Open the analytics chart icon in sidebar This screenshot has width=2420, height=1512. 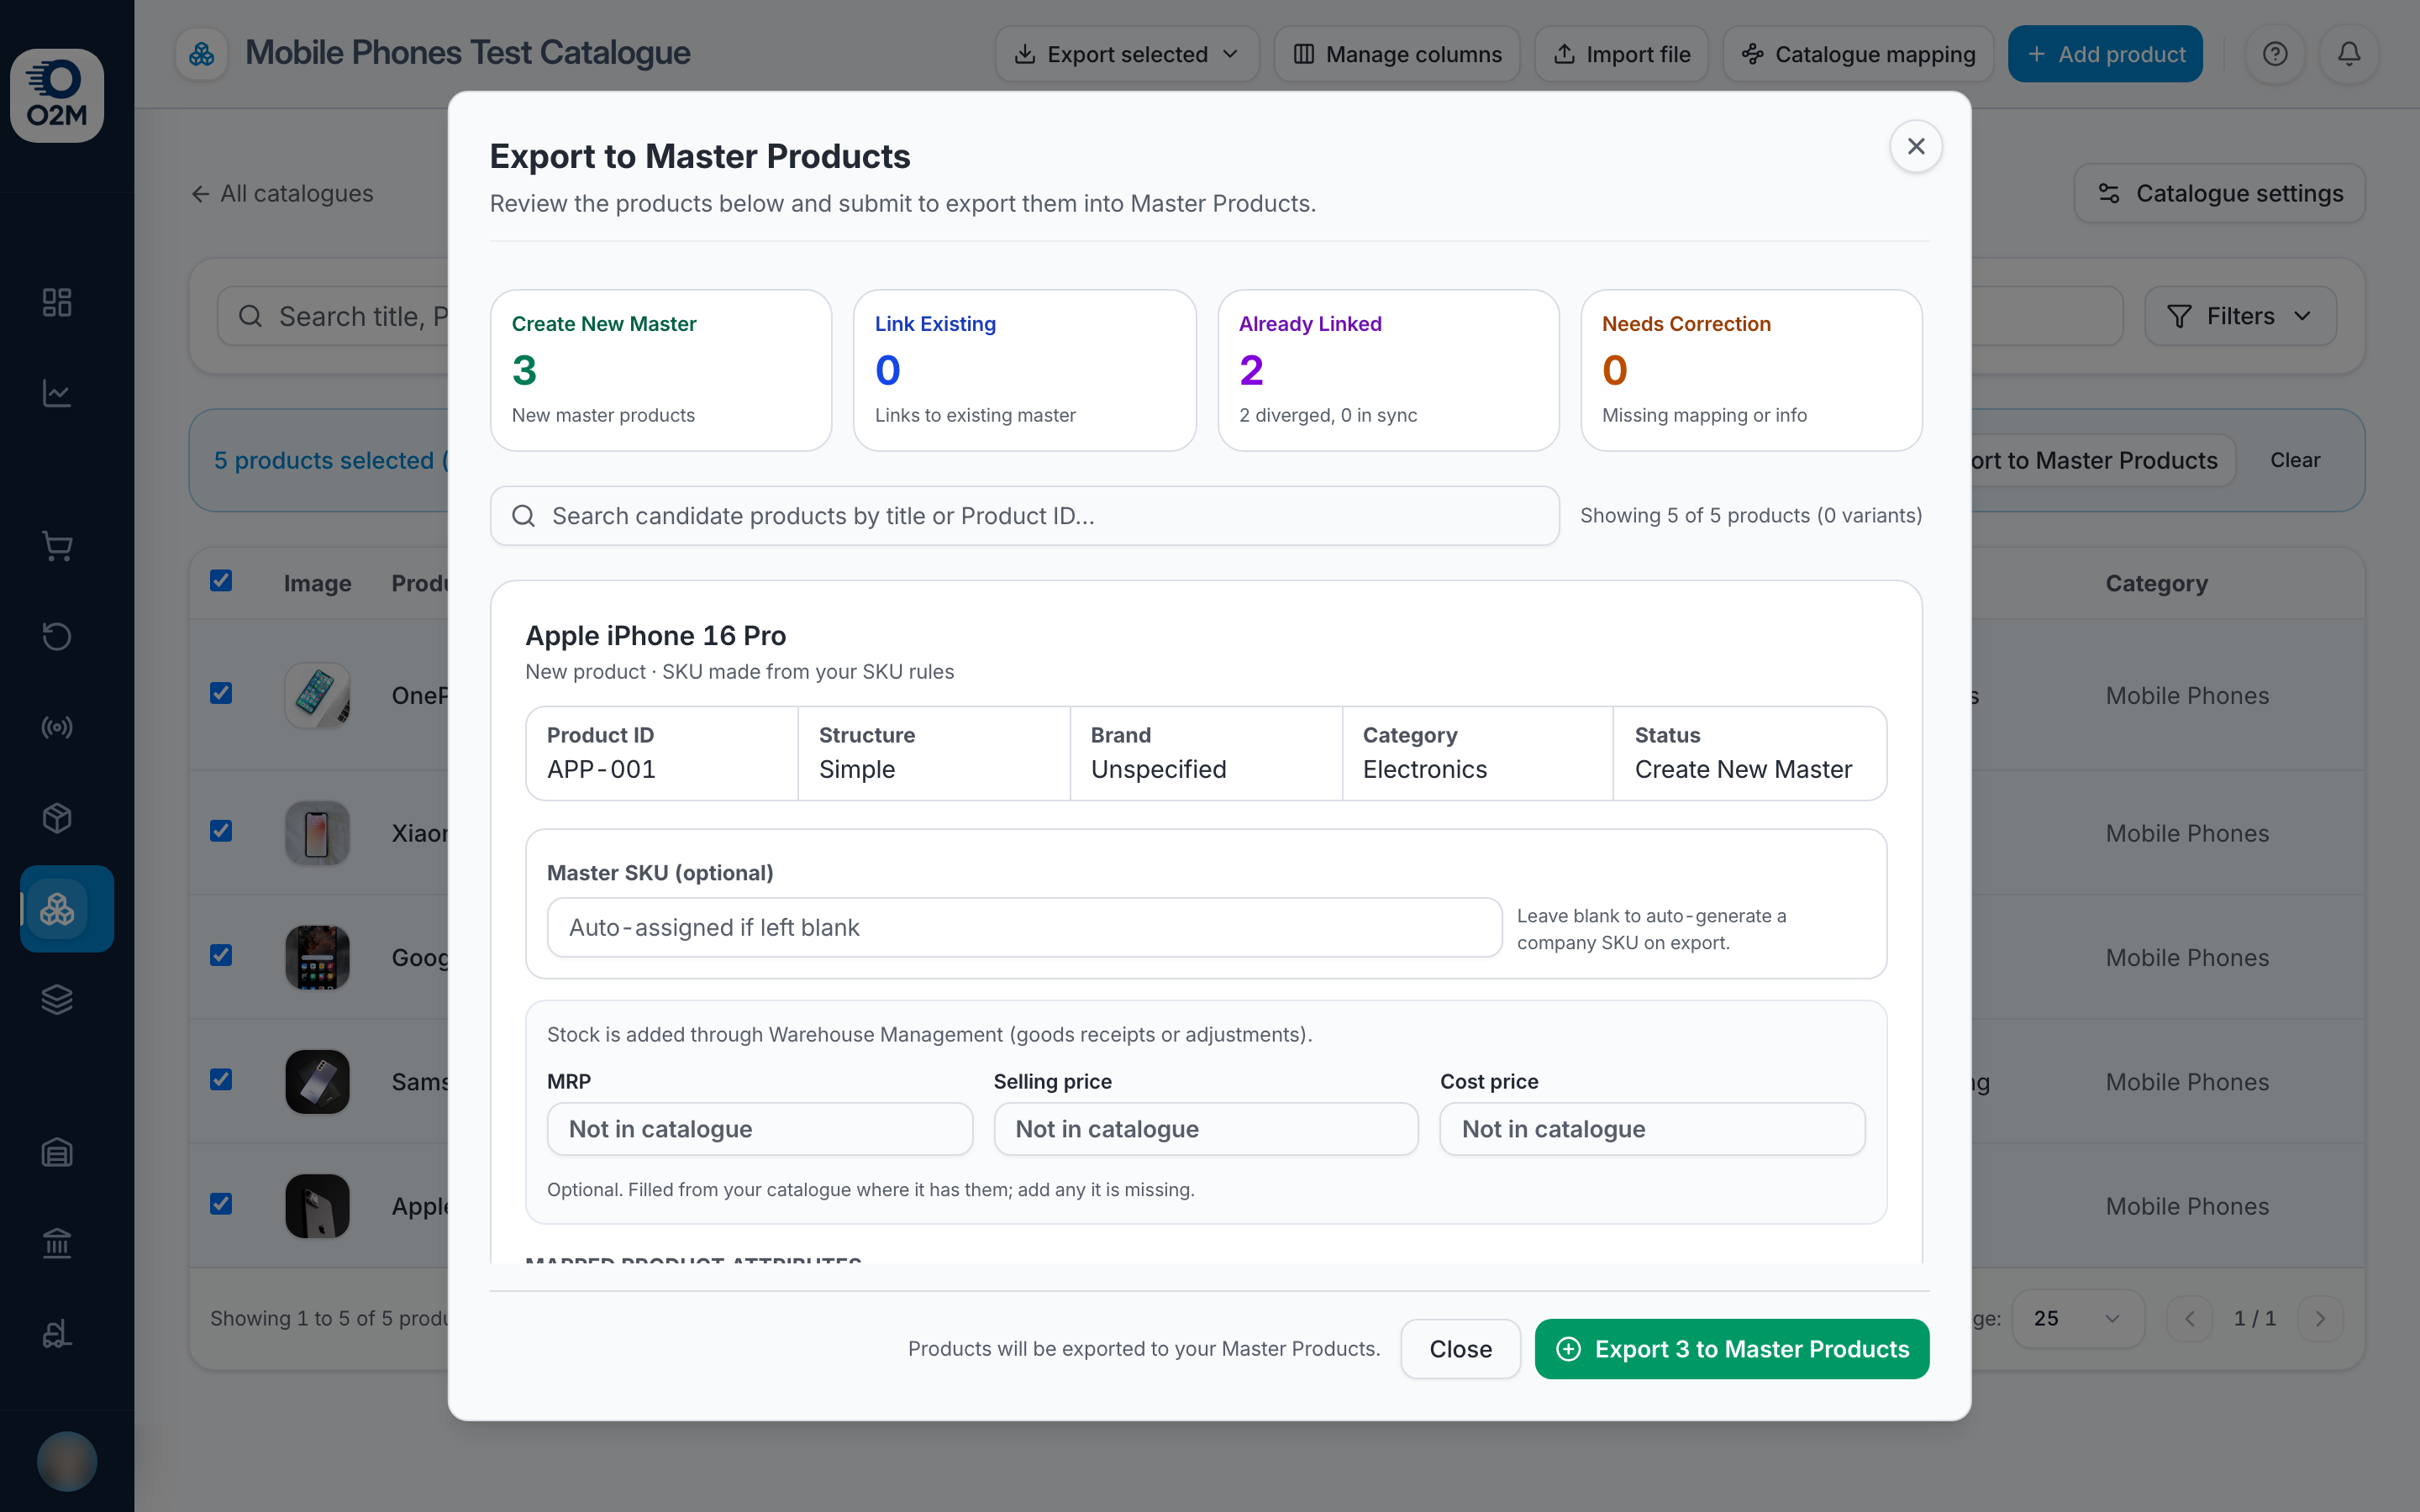pyautogui.click(x=57, y=393)
